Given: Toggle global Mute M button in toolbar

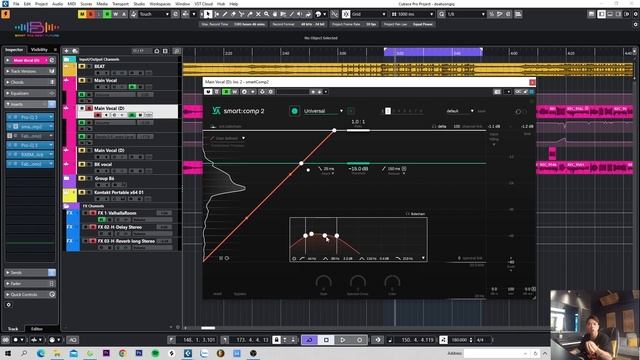Looking at the screenshot, I should click(x=82, y=14).
